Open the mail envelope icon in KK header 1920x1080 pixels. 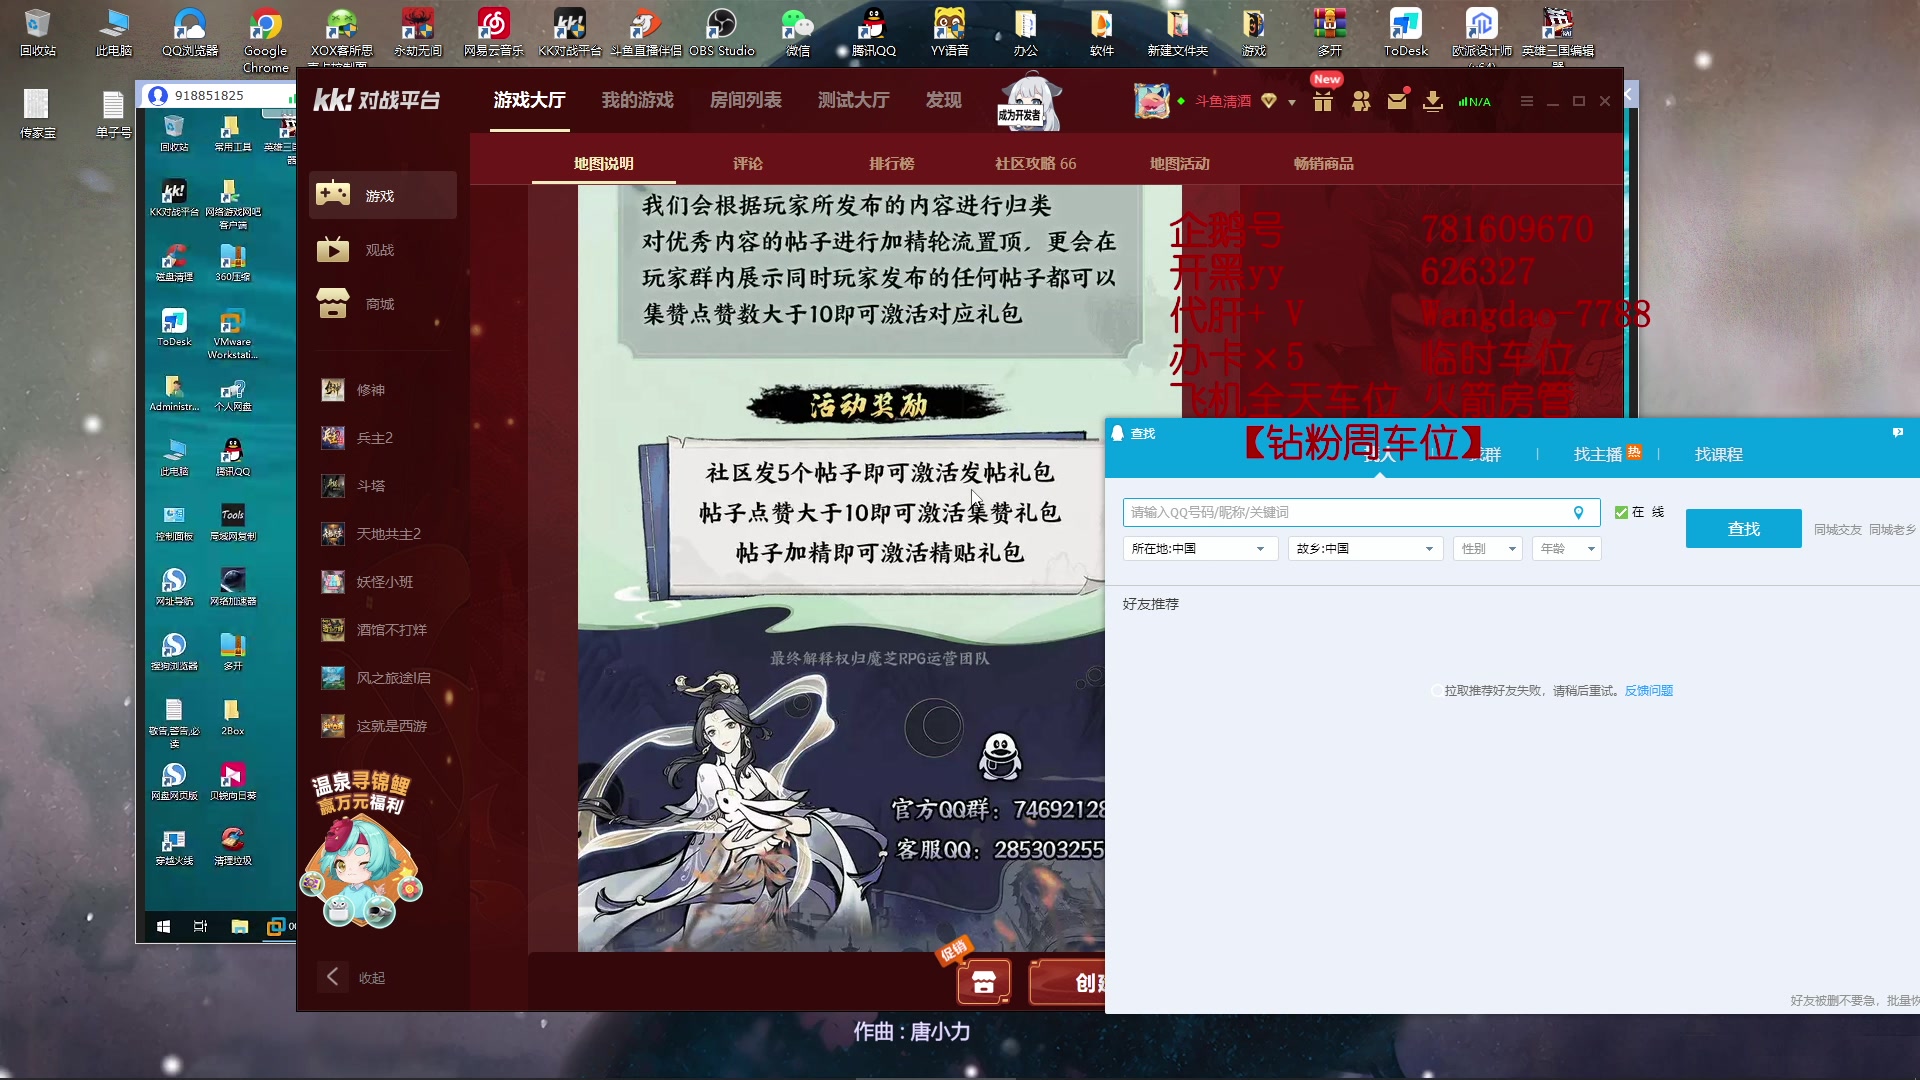click(x=1397, y=101)
